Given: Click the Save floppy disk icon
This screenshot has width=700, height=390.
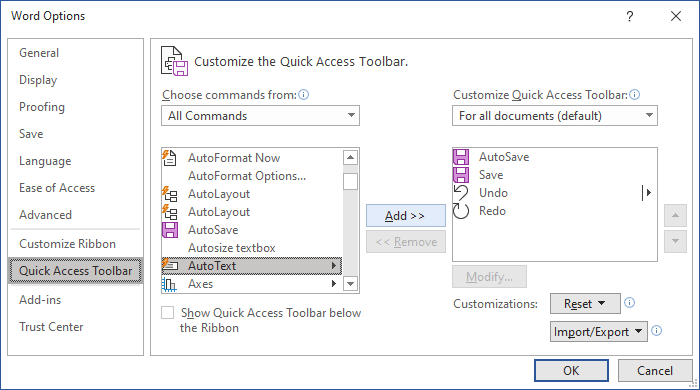Looking at the screenshot, I should point(461,174).
